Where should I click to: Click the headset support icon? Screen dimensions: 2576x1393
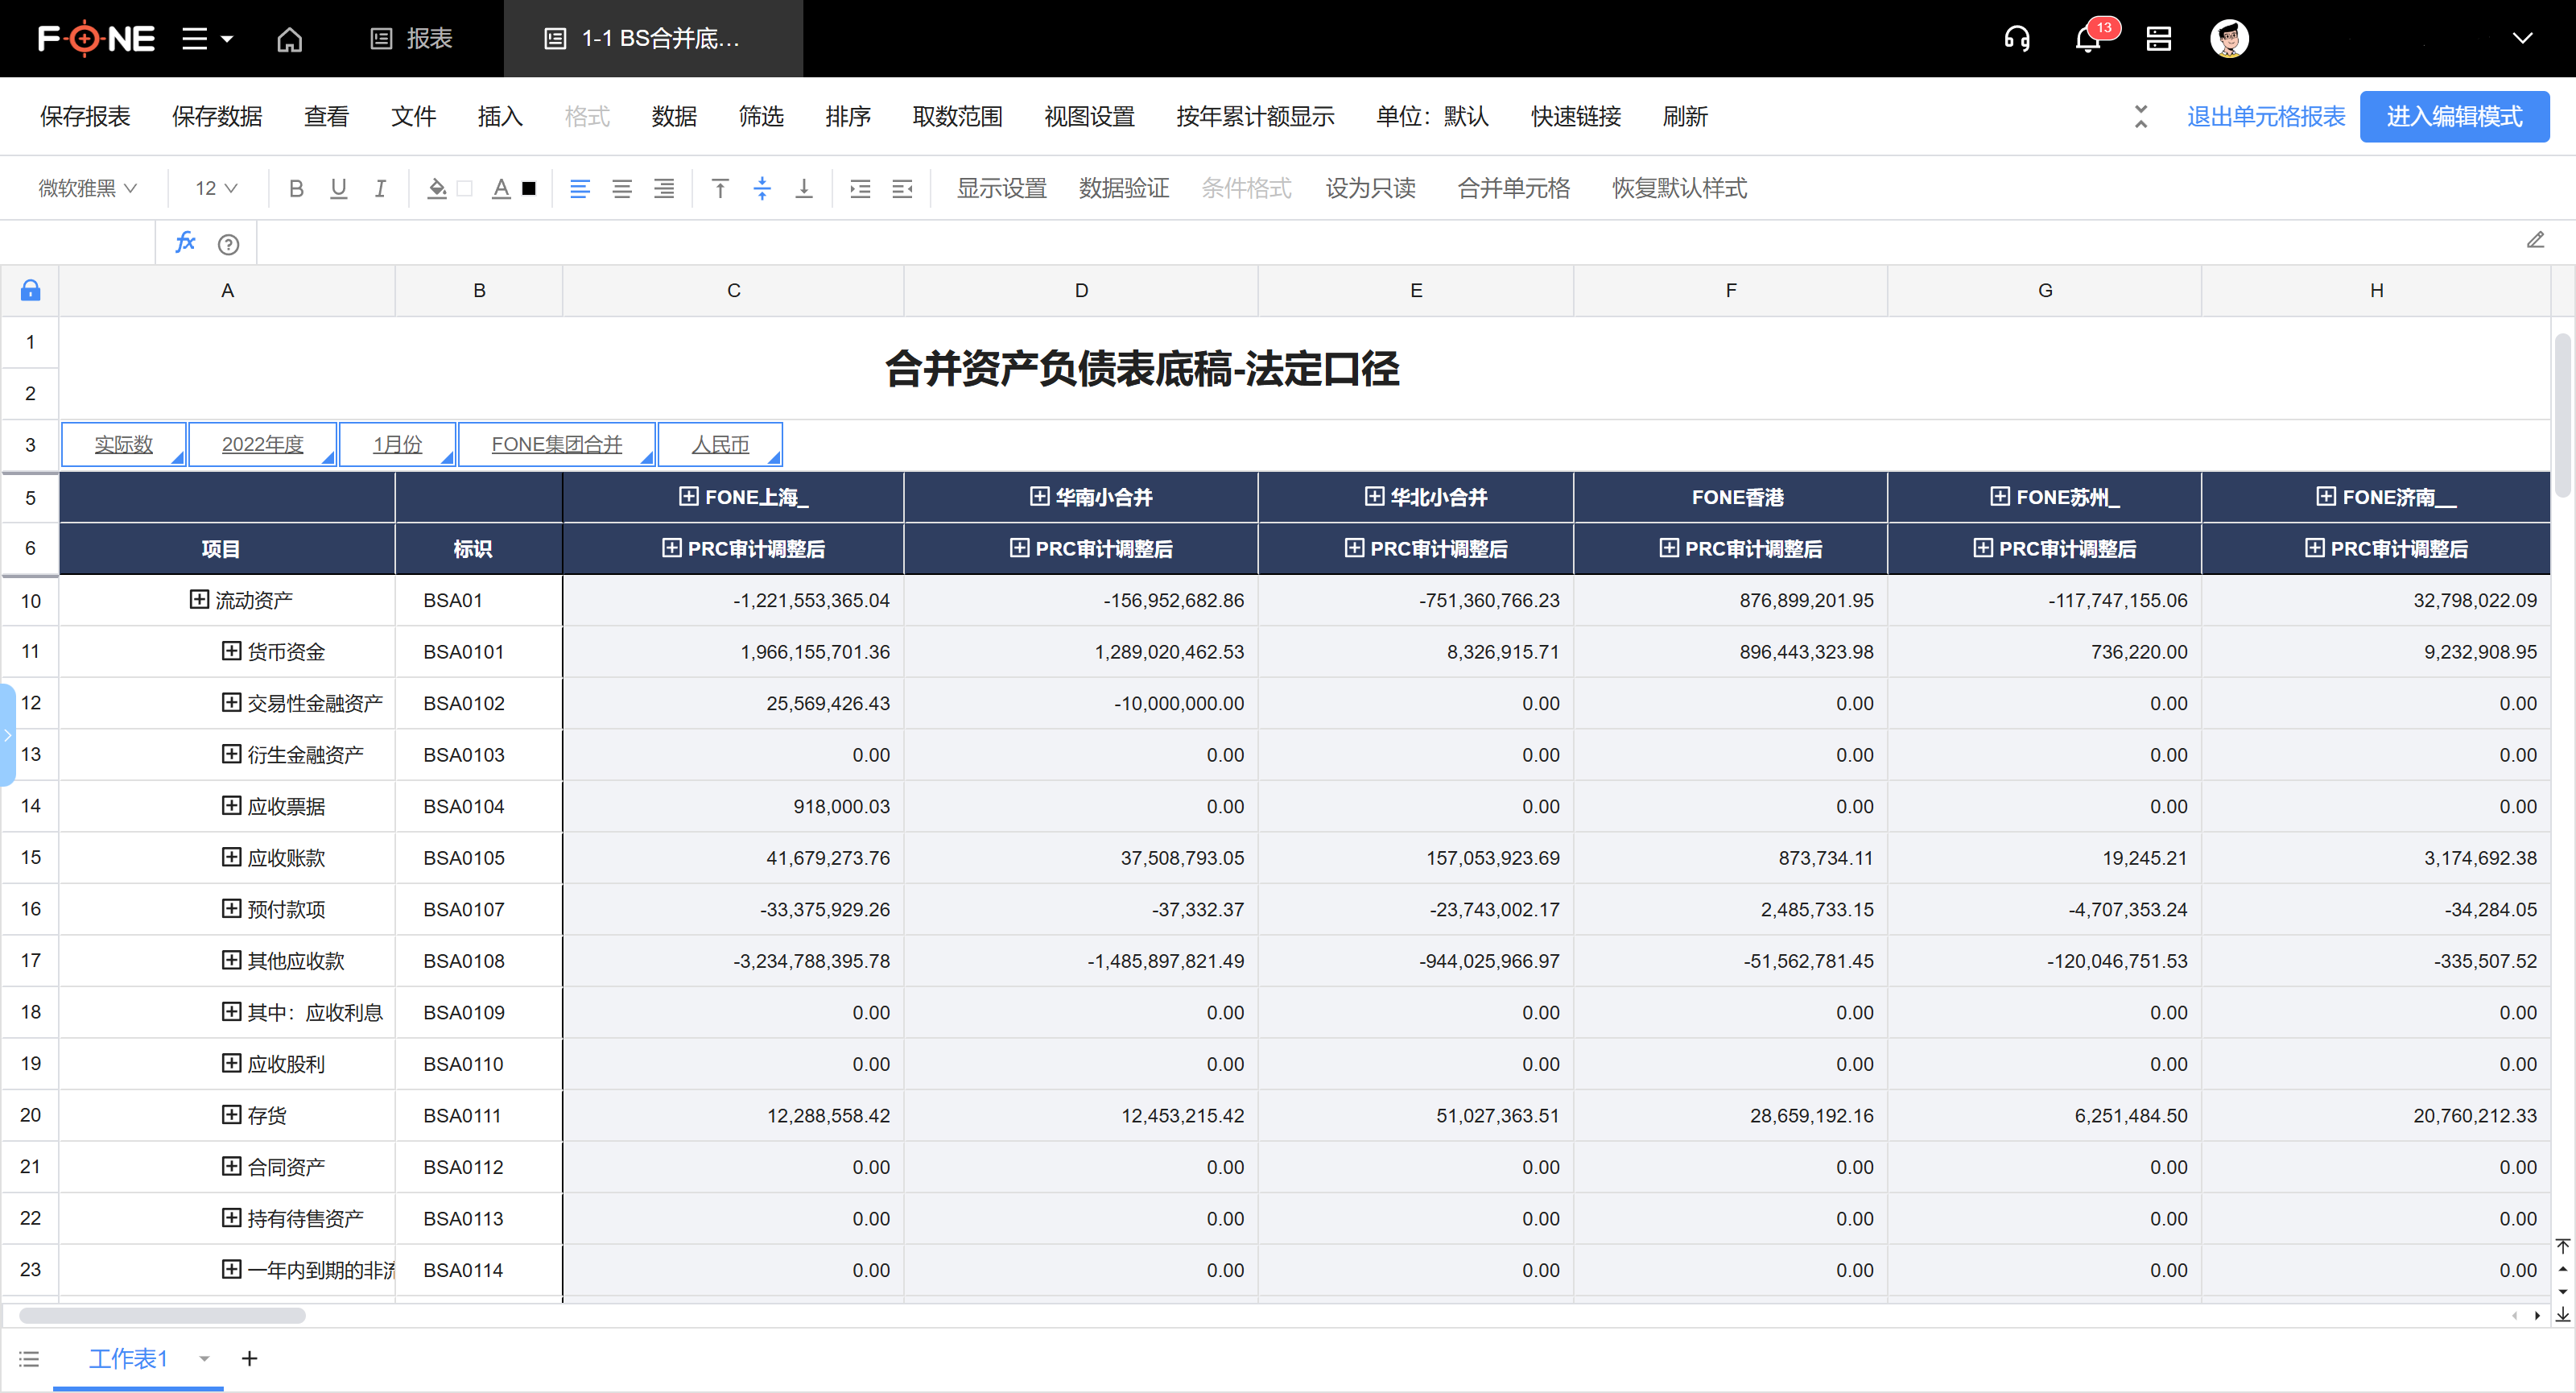(x=2017, y=38)
